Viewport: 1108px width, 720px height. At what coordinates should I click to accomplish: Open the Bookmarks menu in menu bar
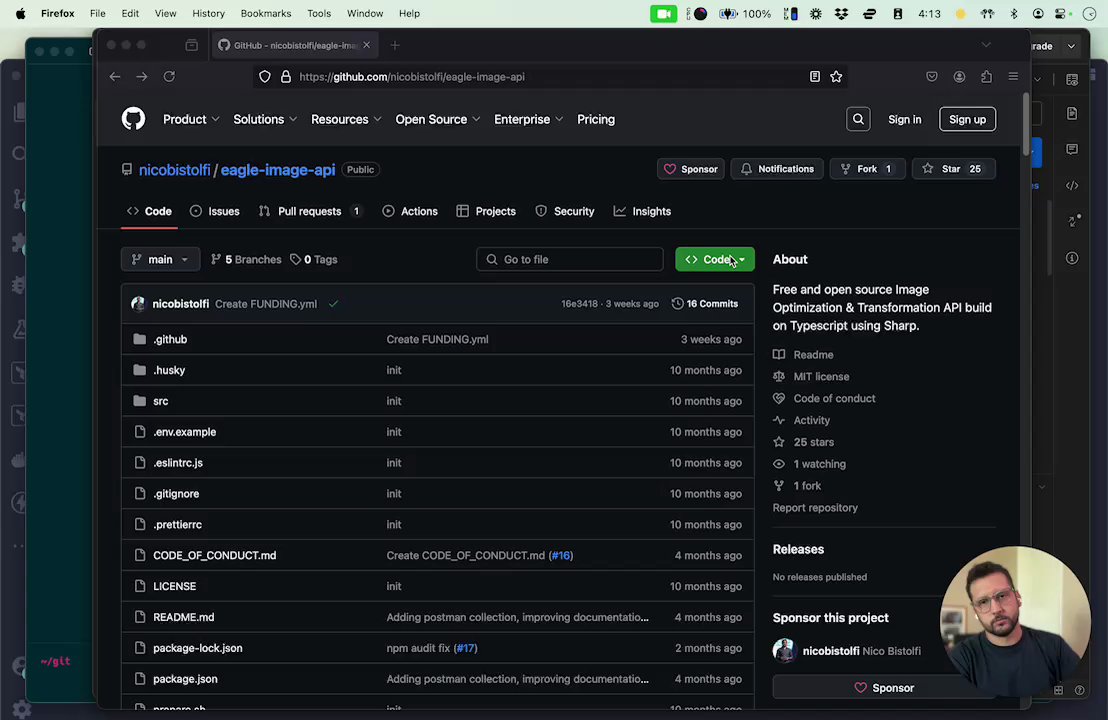tap(266, 13)
